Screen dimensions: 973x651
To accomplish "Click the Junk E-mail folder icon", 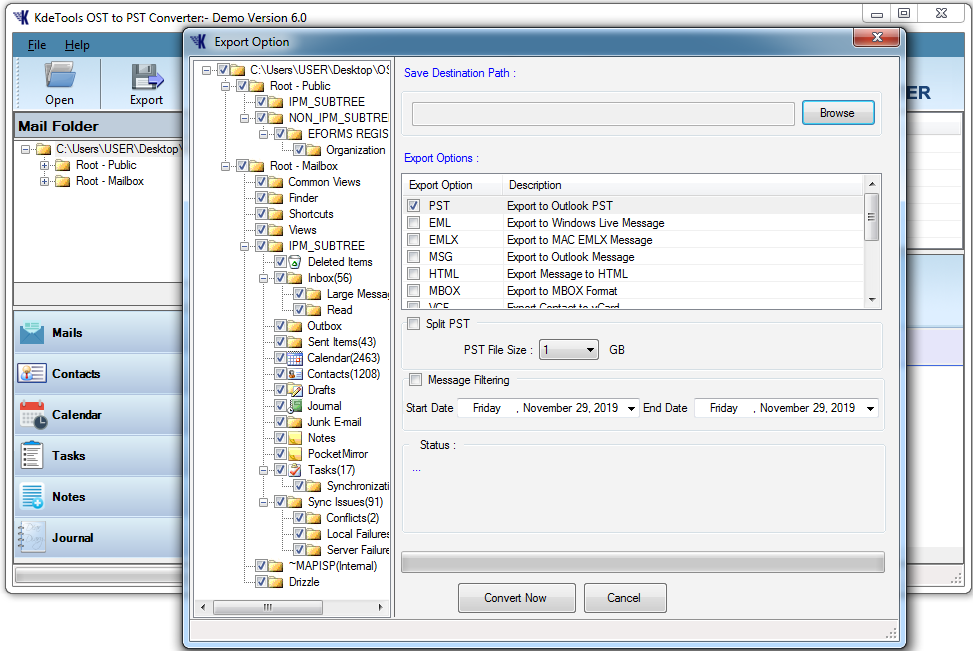I will coord(295,422).
